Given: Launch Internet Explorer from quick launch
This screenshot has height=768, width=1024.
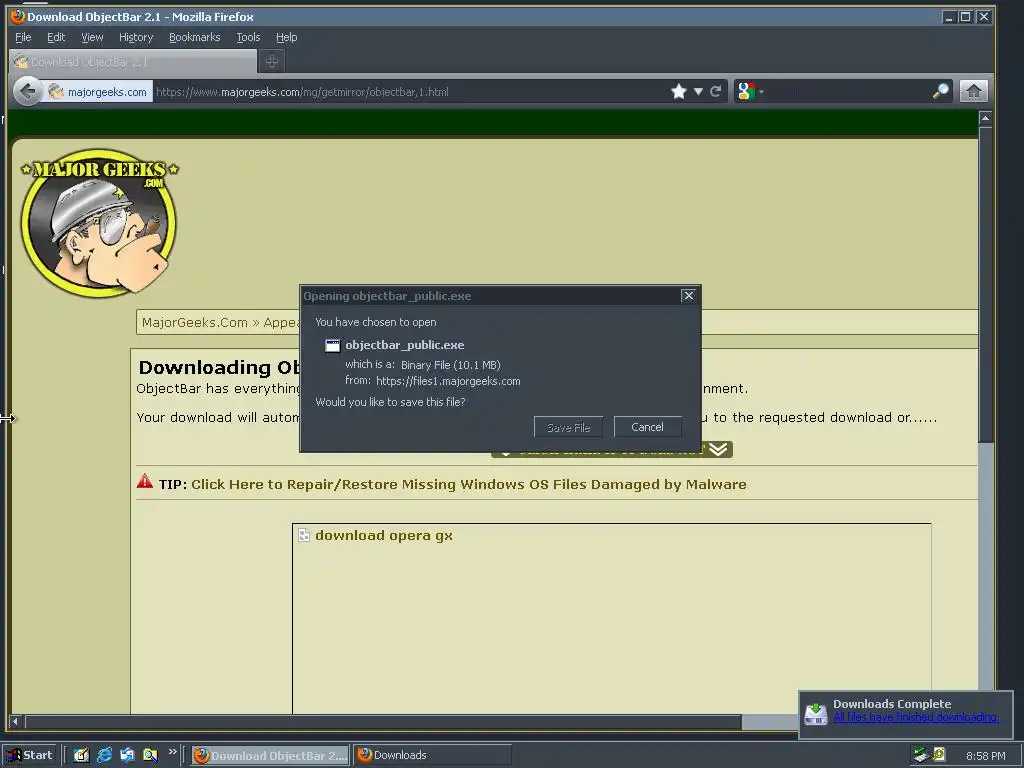Looking at the screenshot, I should click(104, 755).
